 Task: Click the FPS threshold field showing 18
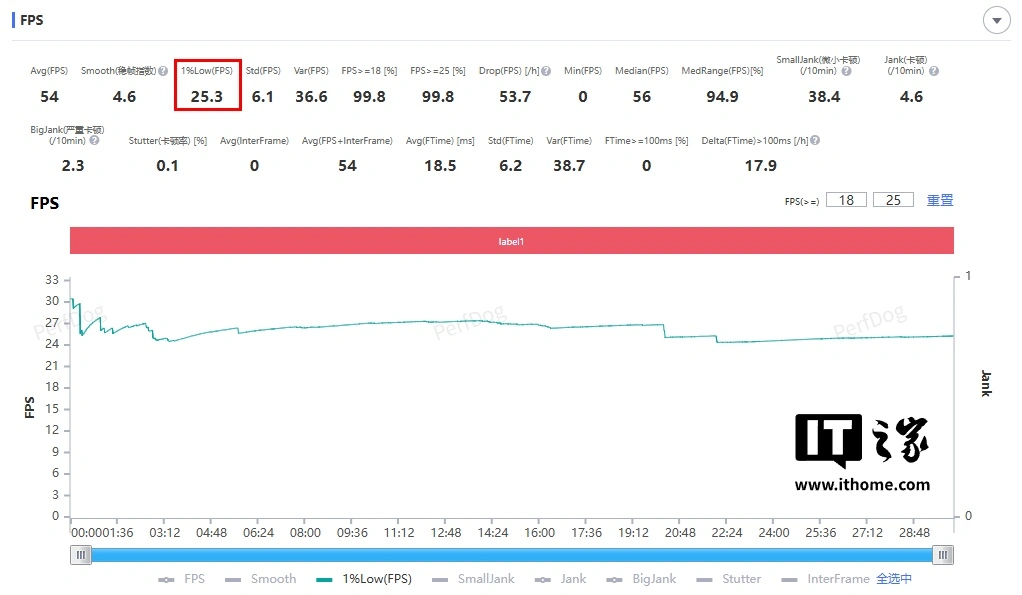pos(846,200)
